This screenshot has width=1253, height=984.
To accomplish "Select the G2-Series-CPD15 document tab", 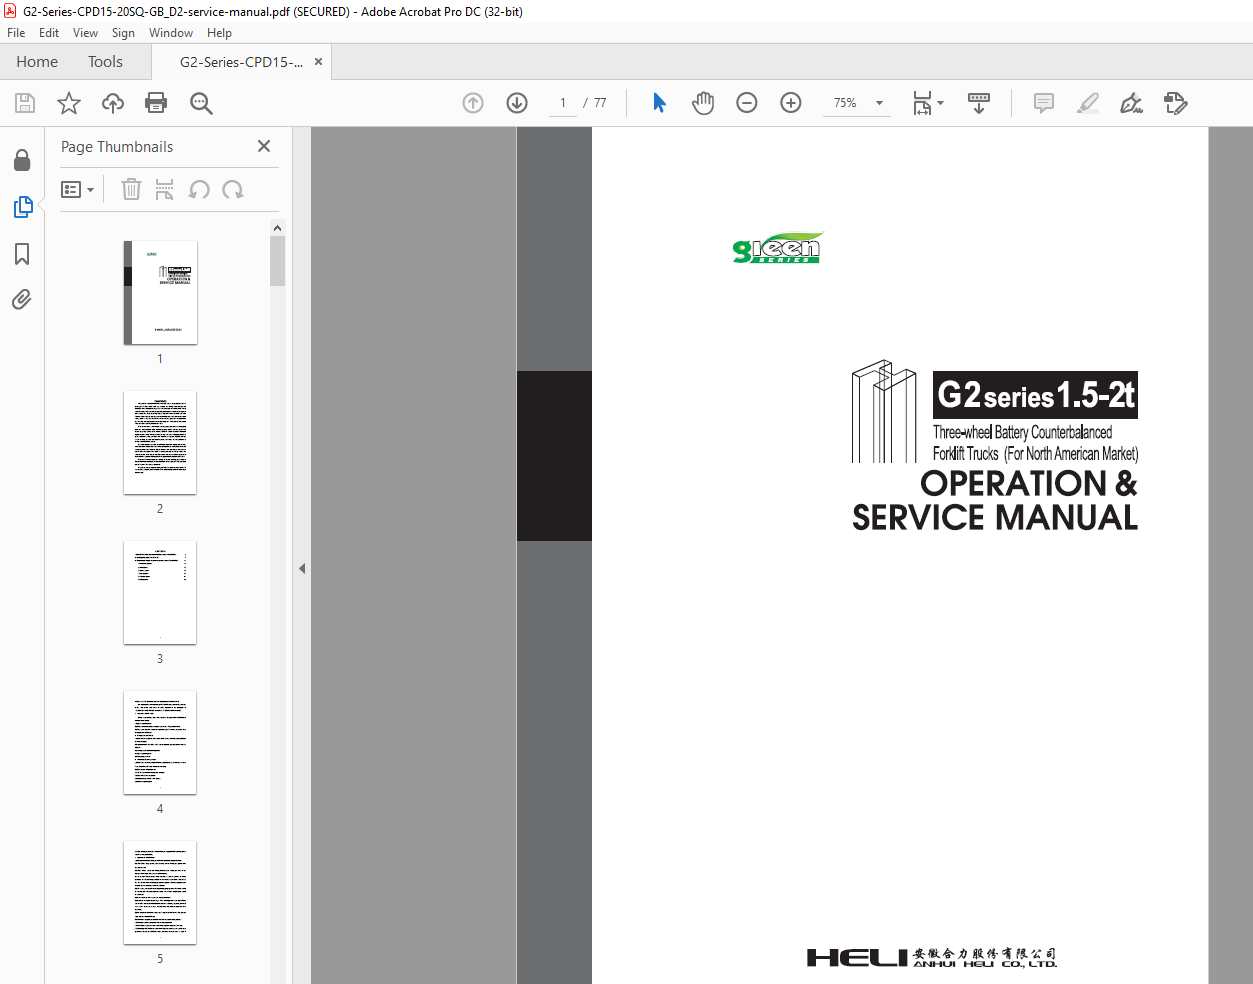I will [241, 62].
